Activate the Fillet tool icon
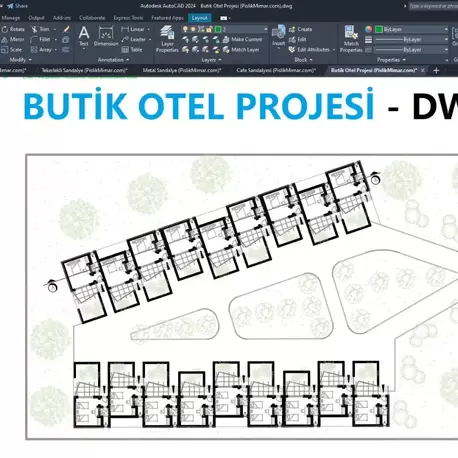Viewport: 458px width, 458px height. point(34,40)
